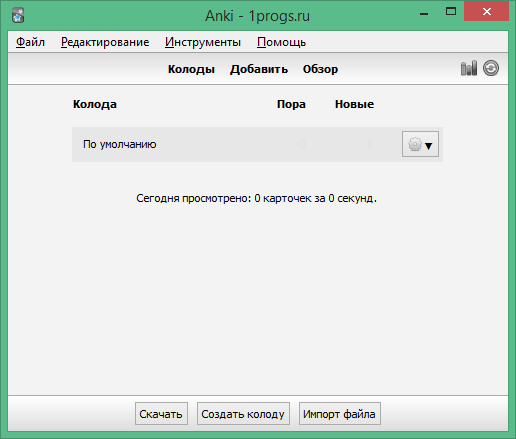Select the По умолчанию deck
516x439 pixels.
(120, 144)
